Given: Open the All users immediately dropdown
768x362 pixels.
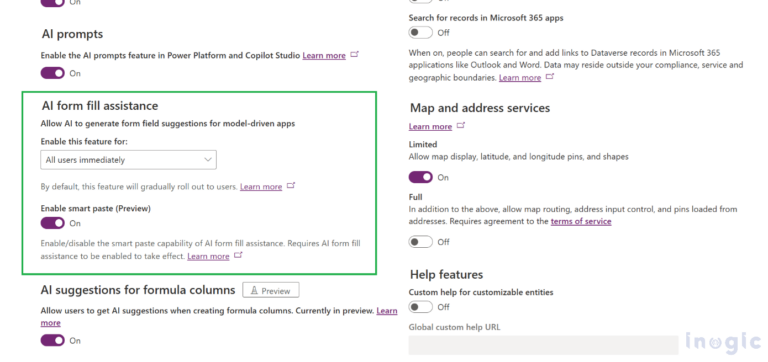Looking at the screenshot, I should (128, 160).
